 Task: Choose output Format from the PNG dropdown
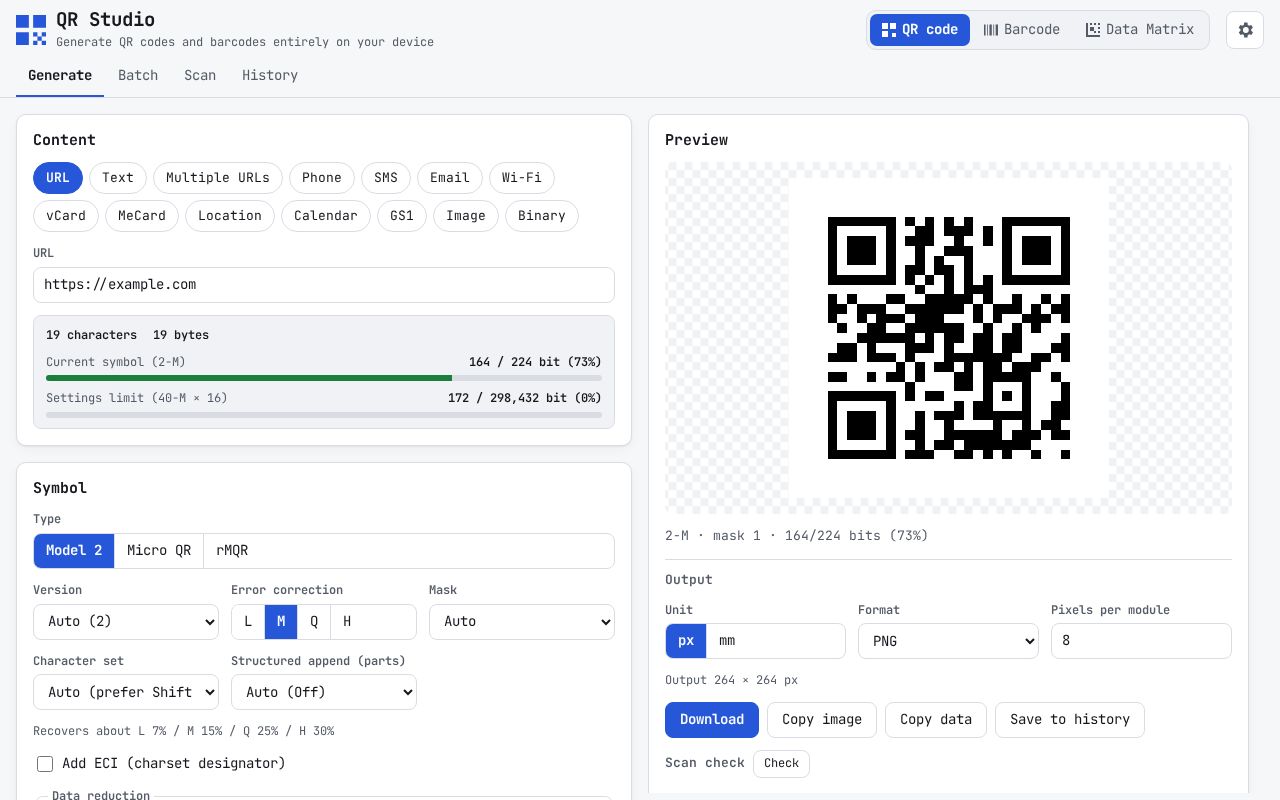click(x=948, y=641)
